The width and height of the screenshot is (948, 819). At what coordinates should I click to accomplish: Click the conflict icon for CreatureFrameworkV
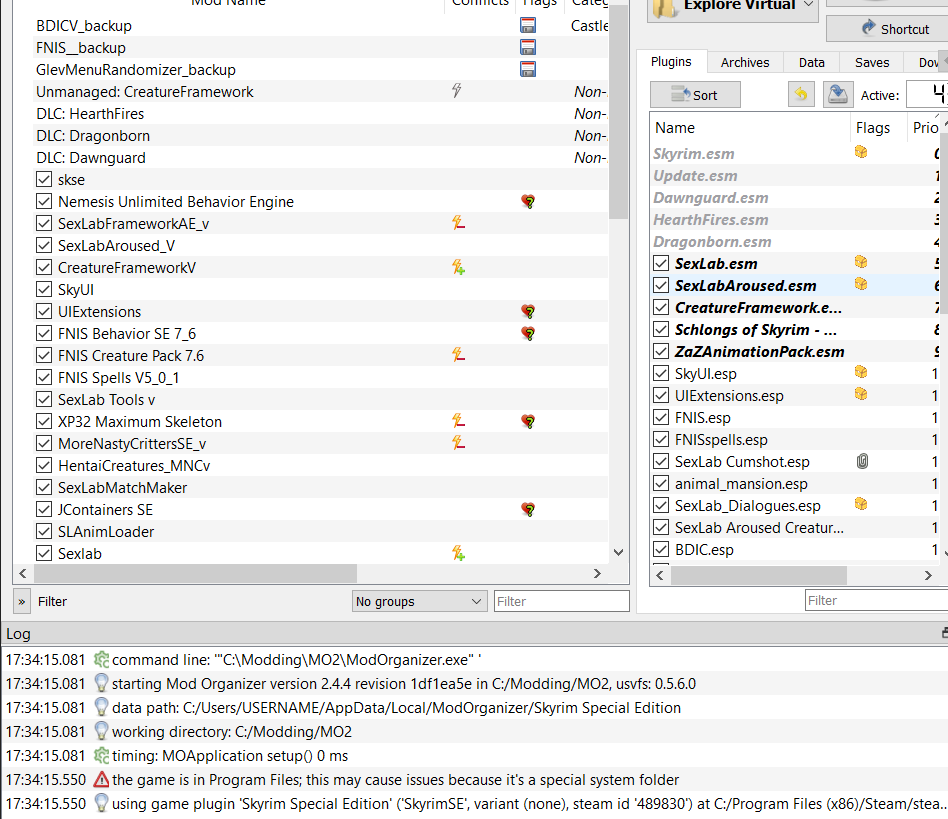pyautogui.click(x=458, y=267)
